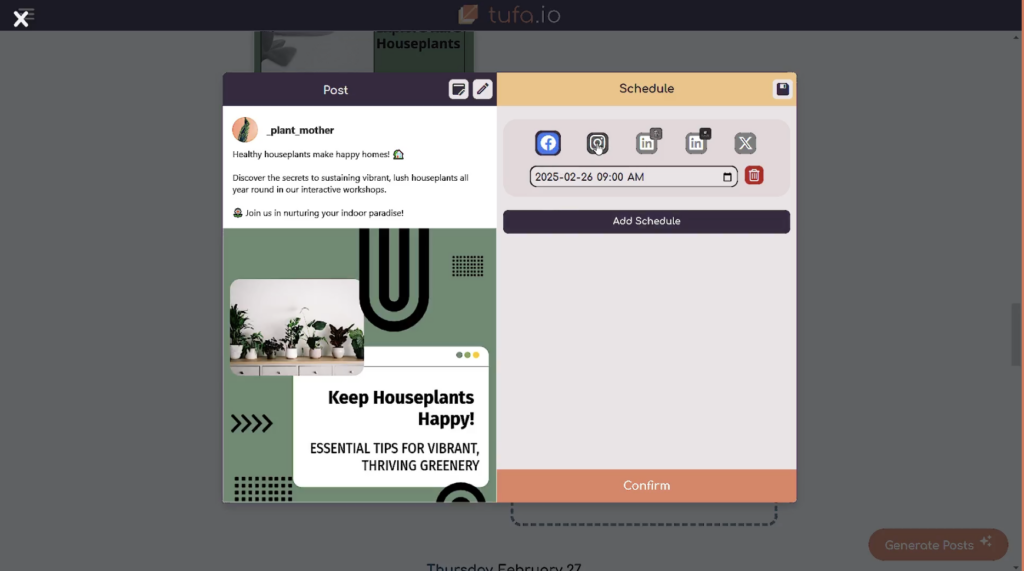
Task: Click the tufa.io logo
Action: pos(510,15)
